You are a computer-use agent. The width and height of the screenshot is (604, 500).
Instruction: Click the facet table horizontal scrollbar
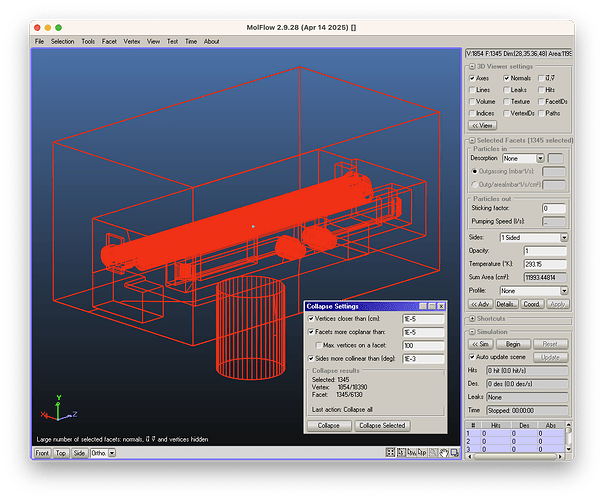click(x=515, y=456)
